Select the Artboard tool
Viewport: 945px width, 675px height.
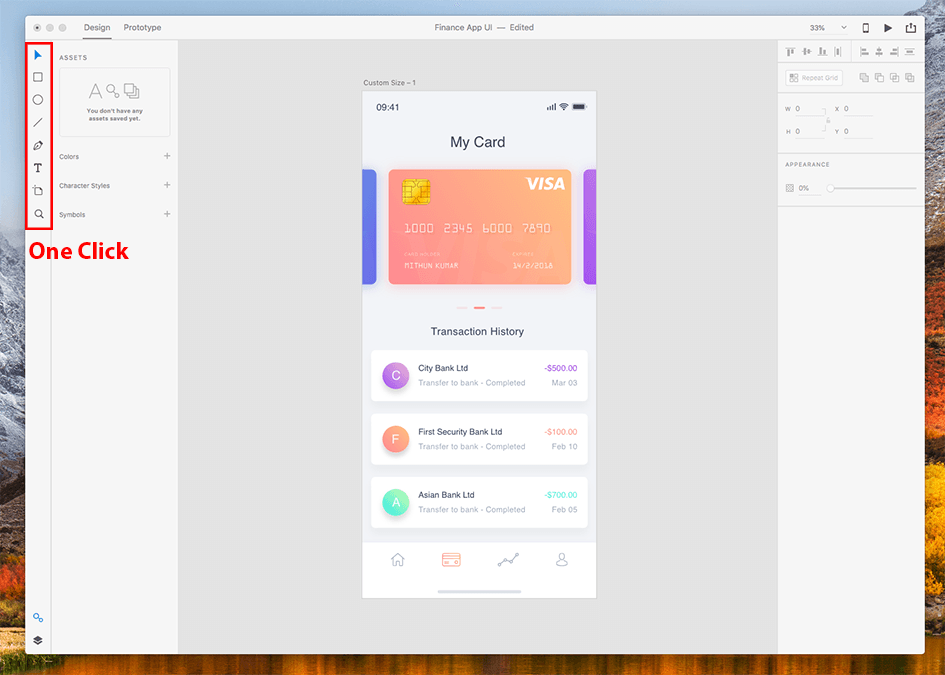click(38, 190)
